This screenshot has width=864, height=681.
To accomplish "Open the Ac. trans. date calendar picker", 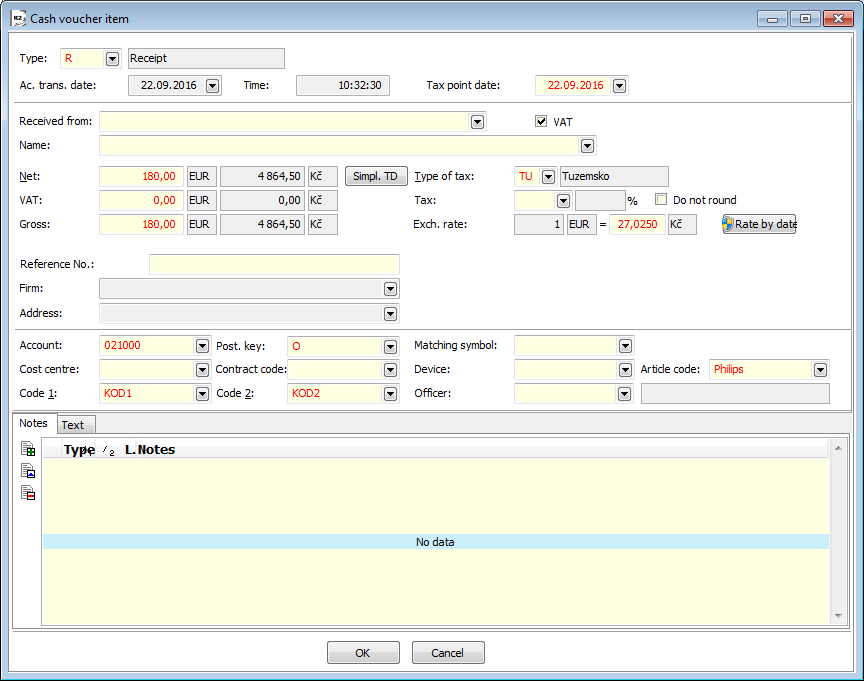I will coord(212,86).
